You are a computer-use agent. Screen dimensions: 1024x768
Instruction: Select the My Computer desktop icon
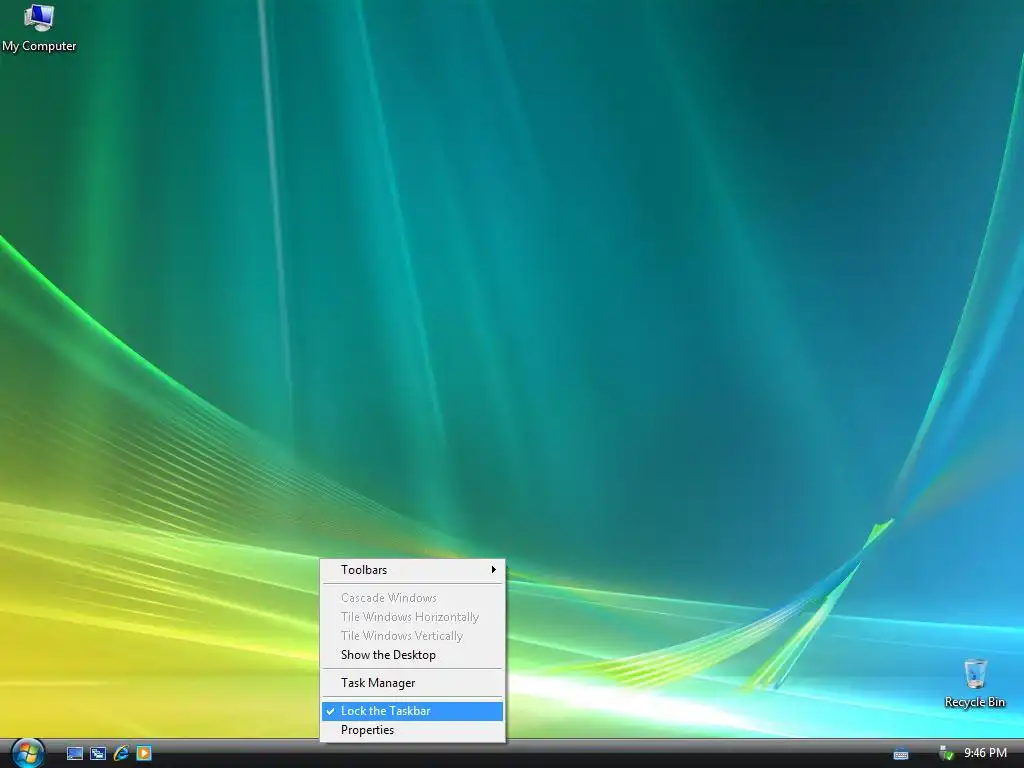39,28
